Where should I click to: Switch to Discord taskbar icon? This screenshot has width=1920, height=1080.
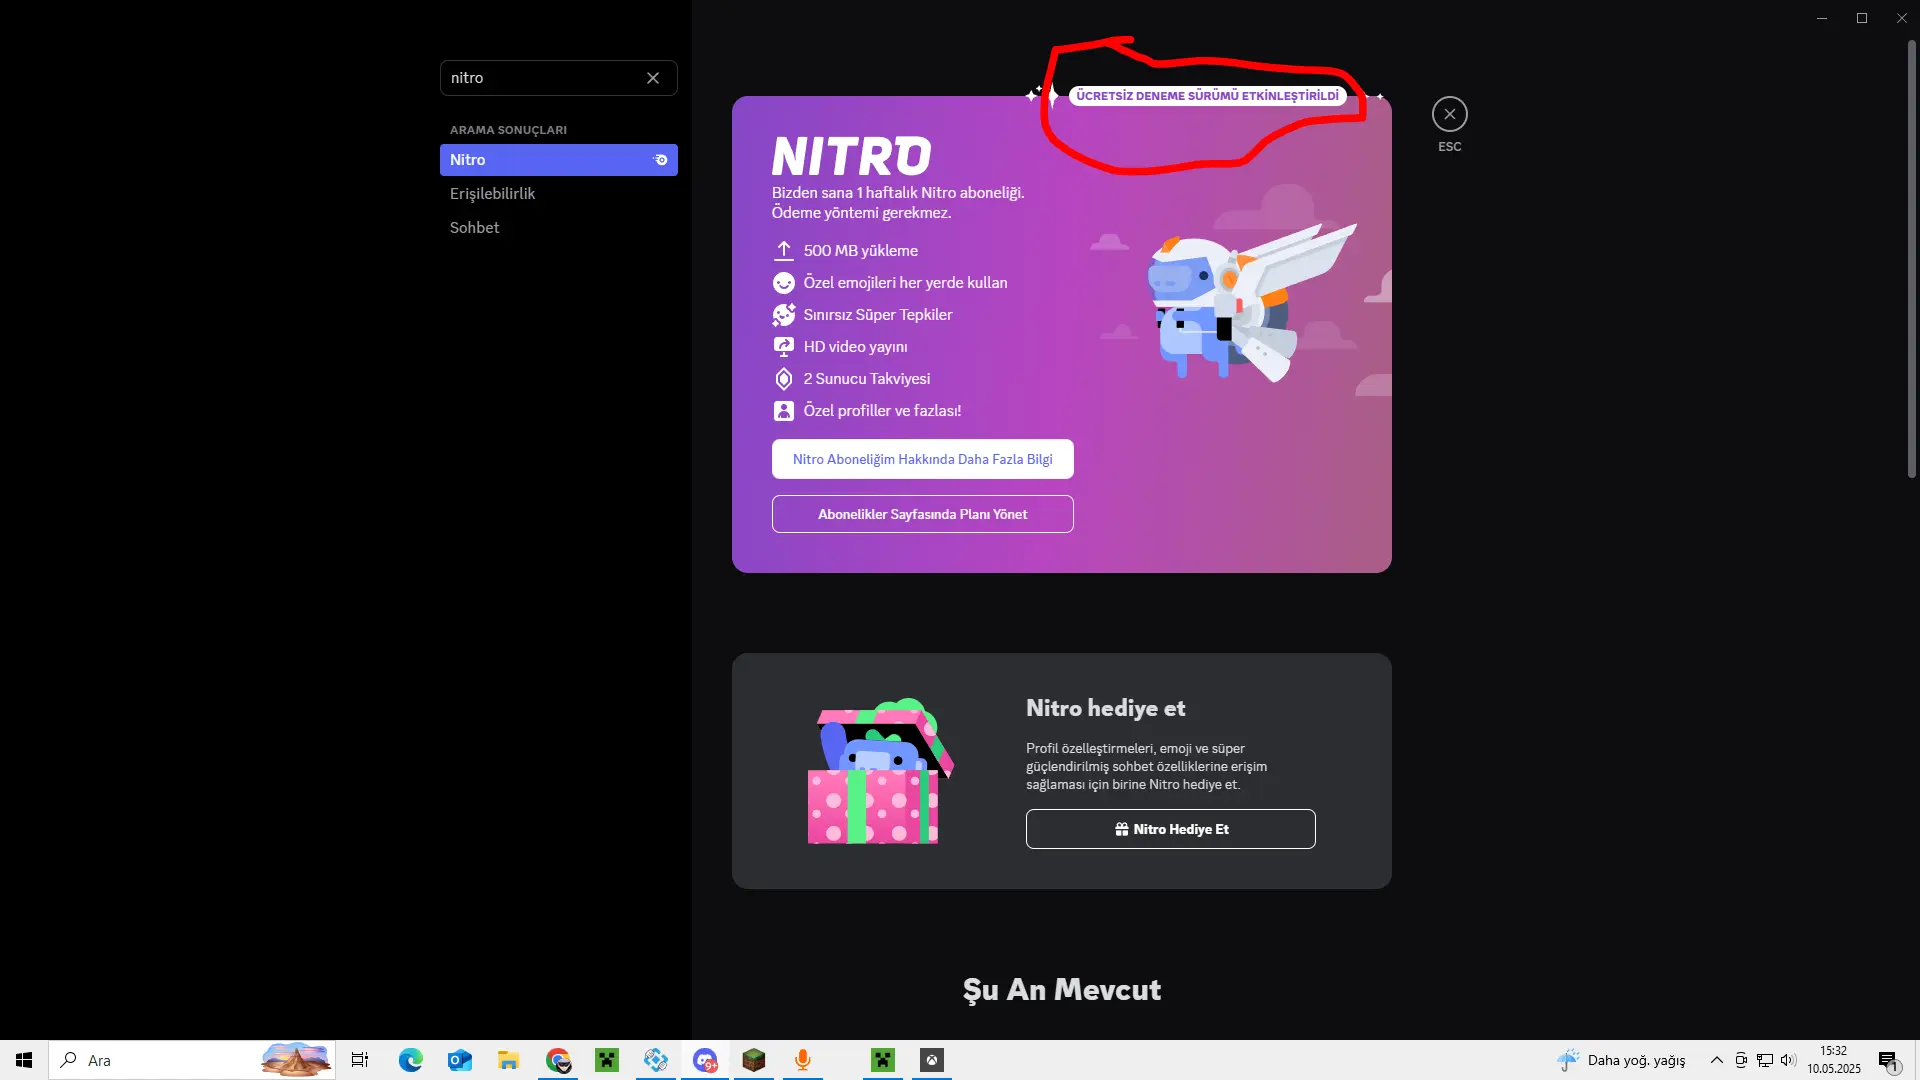coord(705,1060)
